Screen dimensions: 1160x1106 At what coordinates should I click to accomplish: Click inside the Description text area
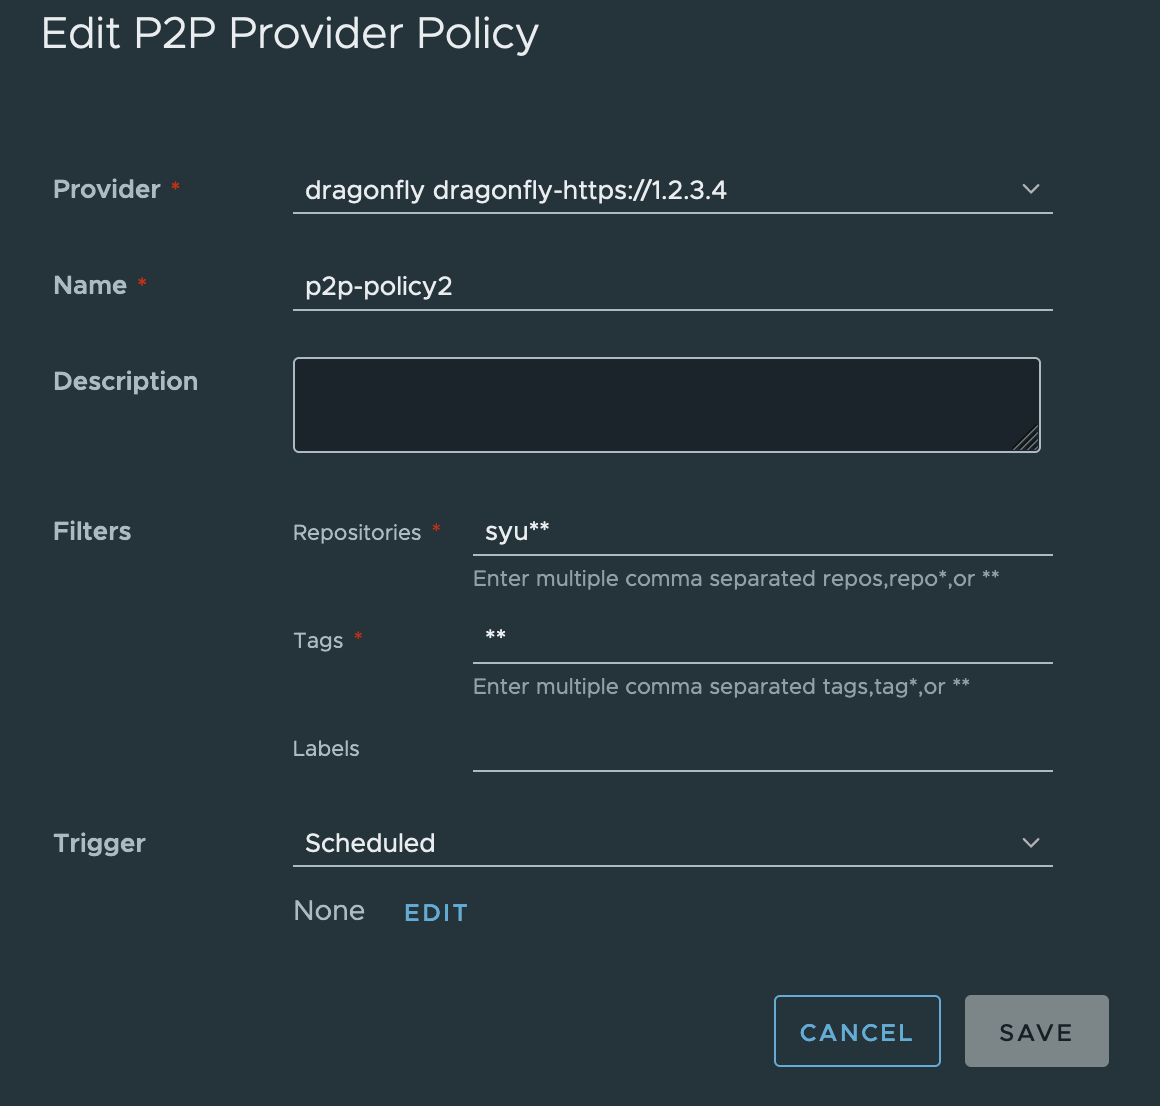tap(666, 404)
